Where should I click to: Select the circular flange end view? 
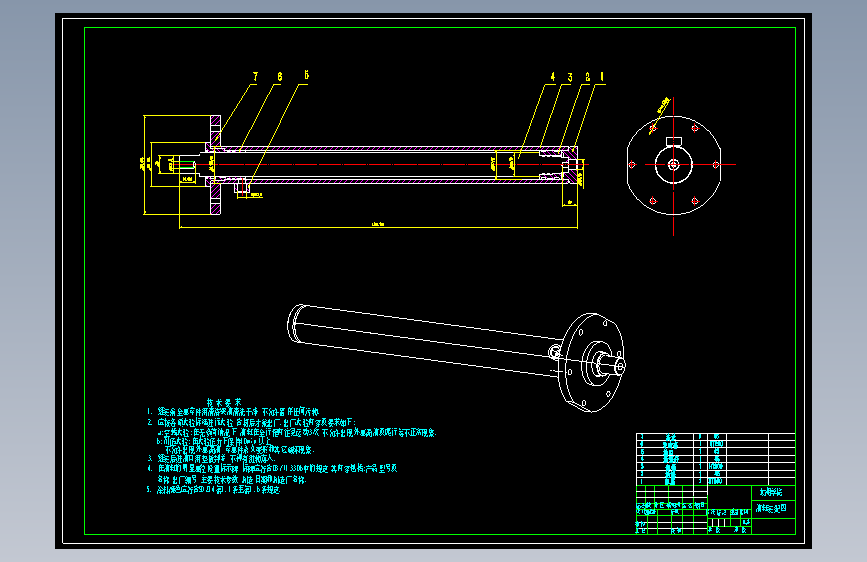point(673,165)
